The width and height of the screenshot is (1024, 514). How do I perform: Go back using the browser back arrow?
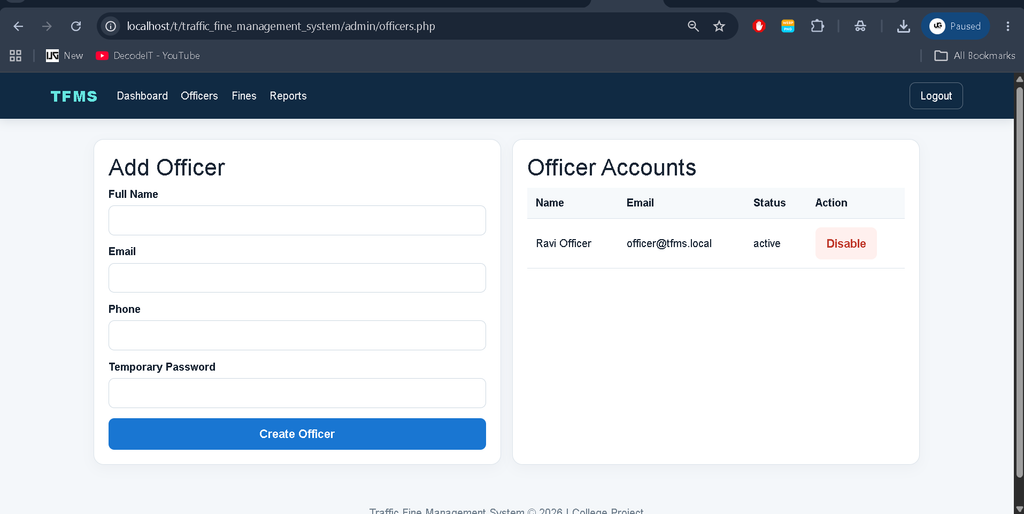pos(18,26)
